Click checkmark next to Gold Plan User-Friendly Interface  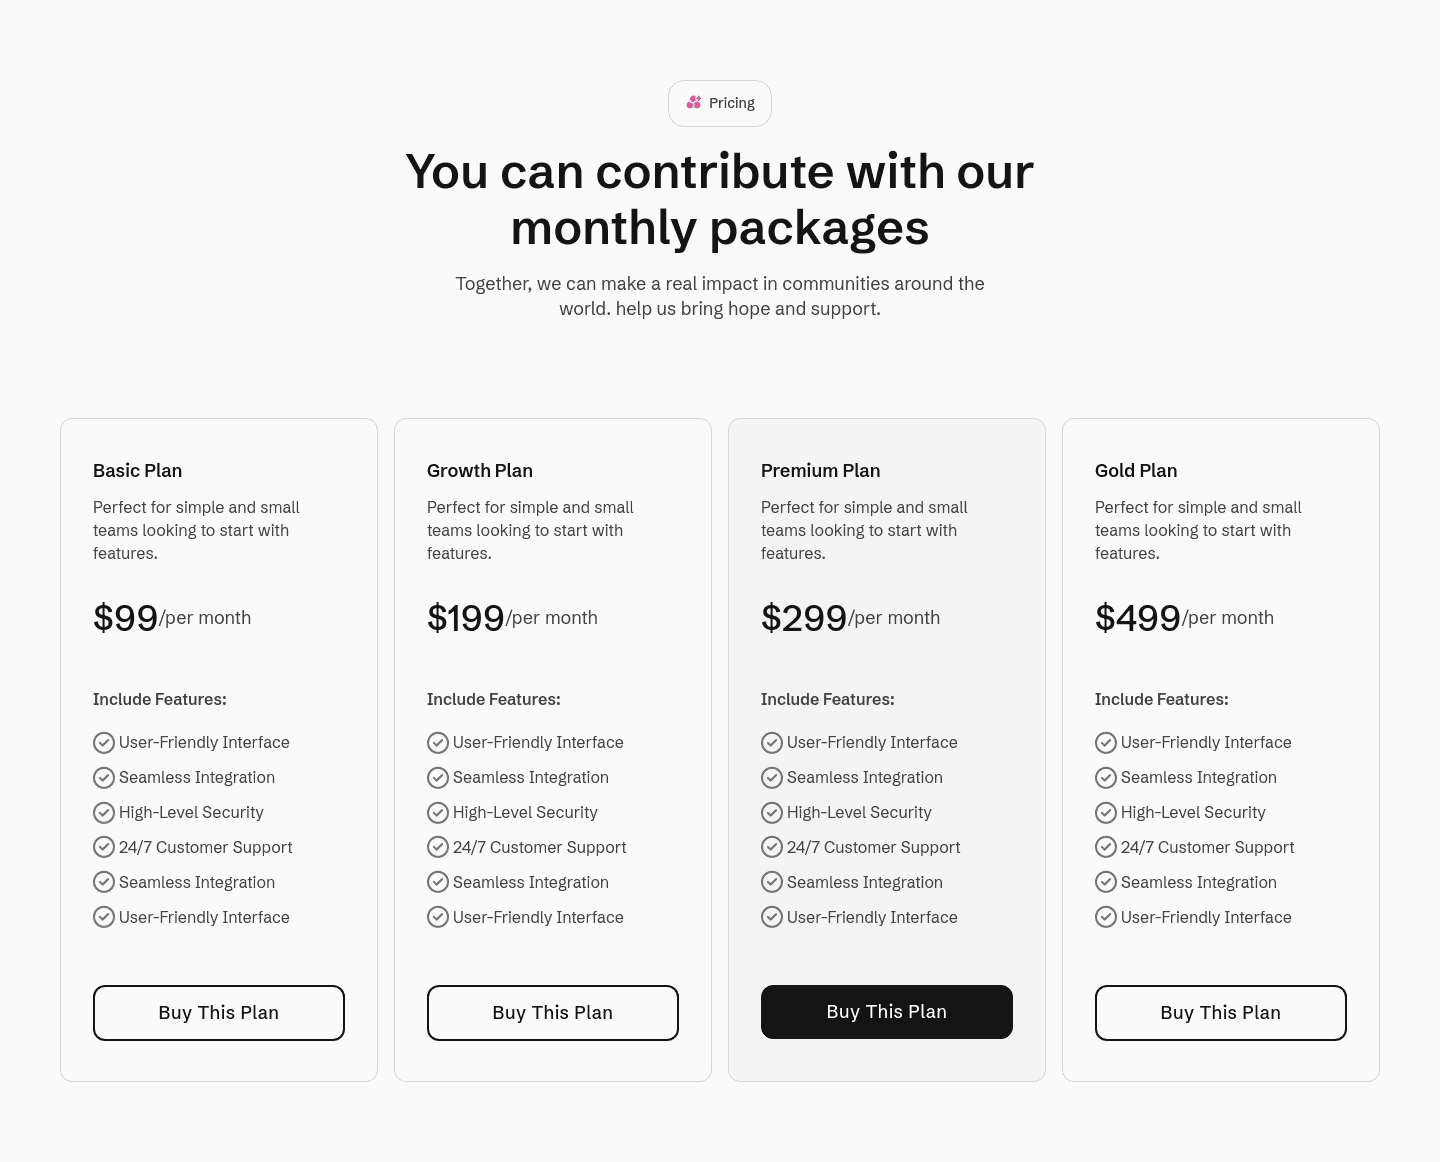(x=1106, y=742)
